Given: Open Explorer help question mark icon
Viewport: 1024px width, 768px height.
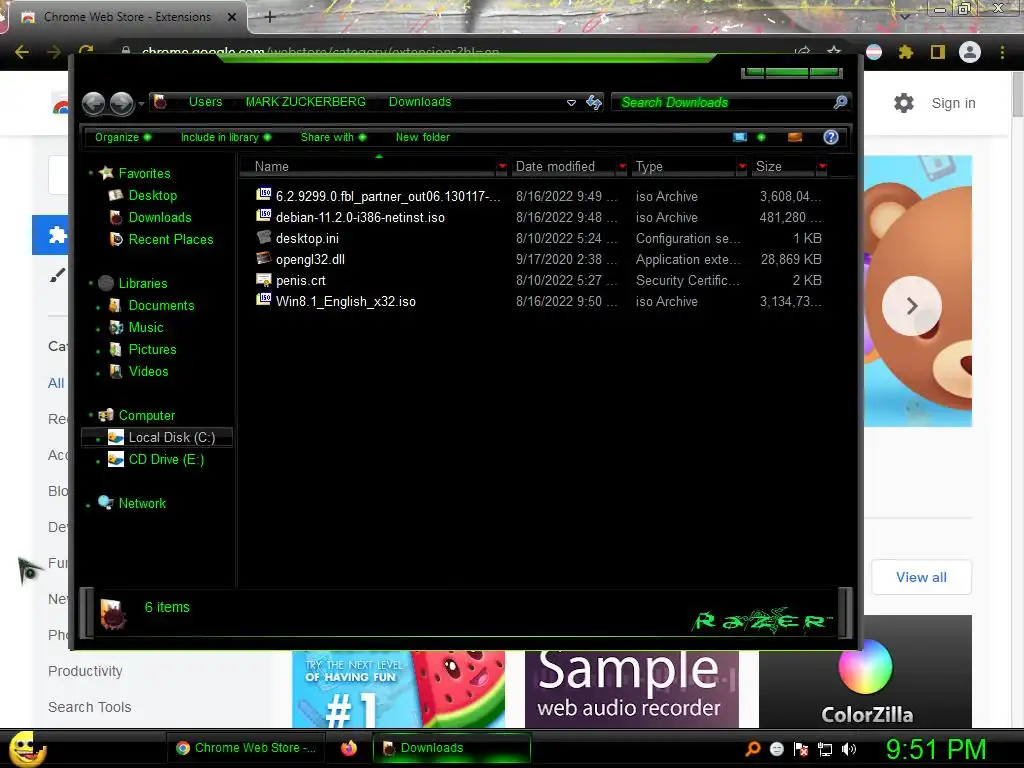Looking at the screenshot, I should pos(831,137).
